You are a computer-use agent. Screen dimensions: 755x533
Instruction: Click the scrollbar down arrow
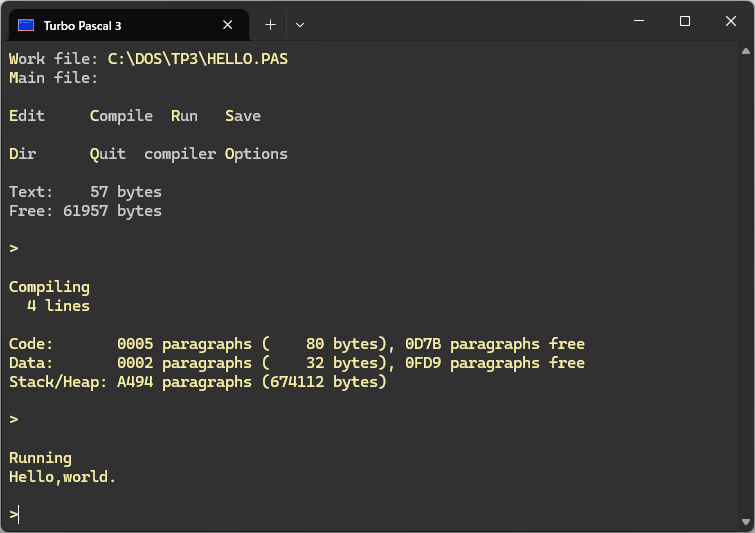(746, 522)
